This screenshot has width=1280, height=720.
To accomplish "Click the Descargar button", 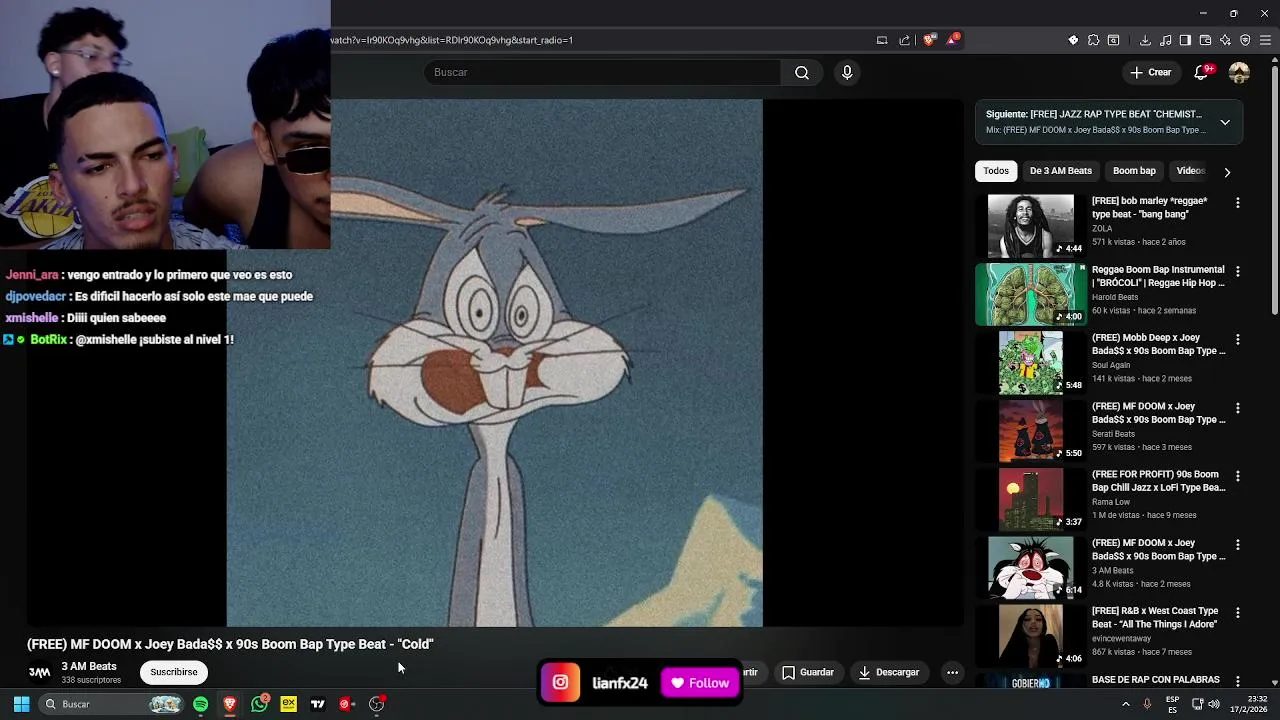I will pos(889,673).
